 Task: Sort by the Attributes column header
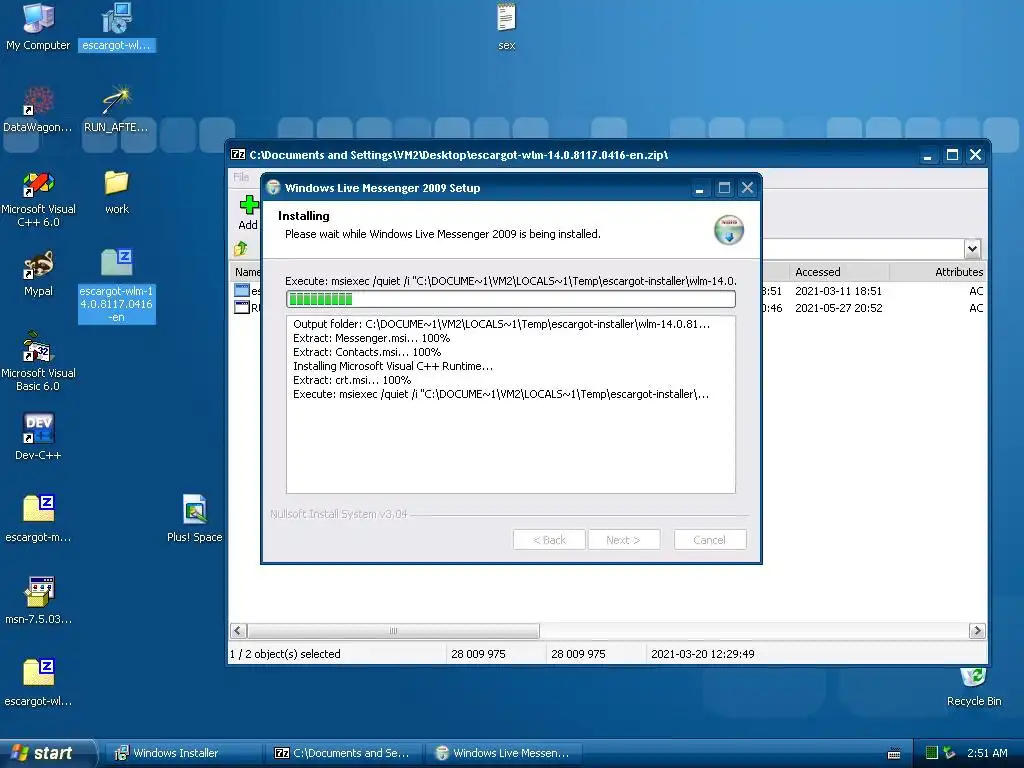pos(938,272)
